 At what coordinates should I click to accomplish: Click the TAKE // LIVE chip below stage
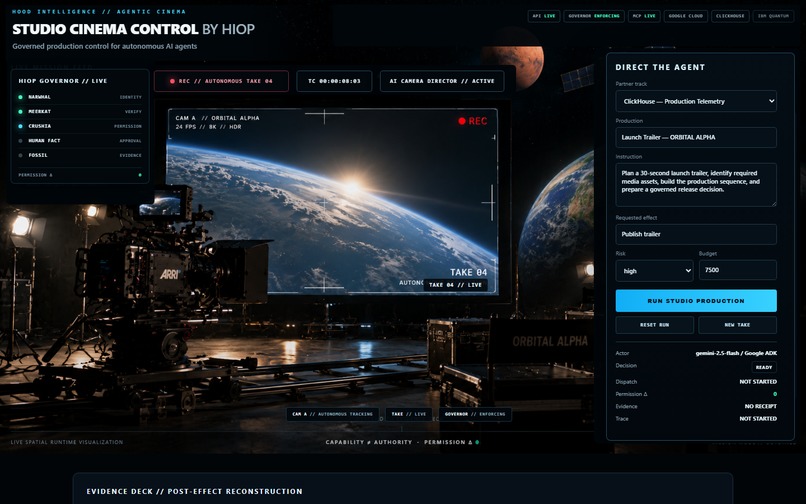pos(409,414)
